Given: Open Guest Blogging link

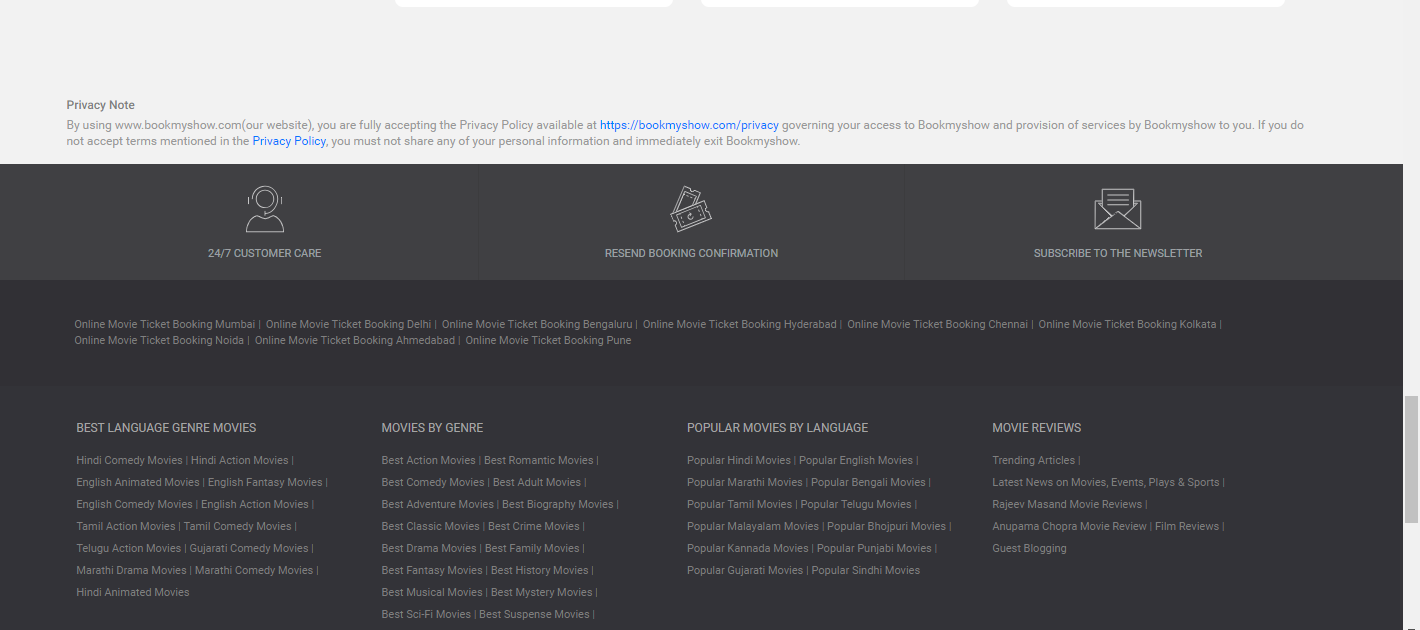Looking at the screenshot, I should 1029,548.
